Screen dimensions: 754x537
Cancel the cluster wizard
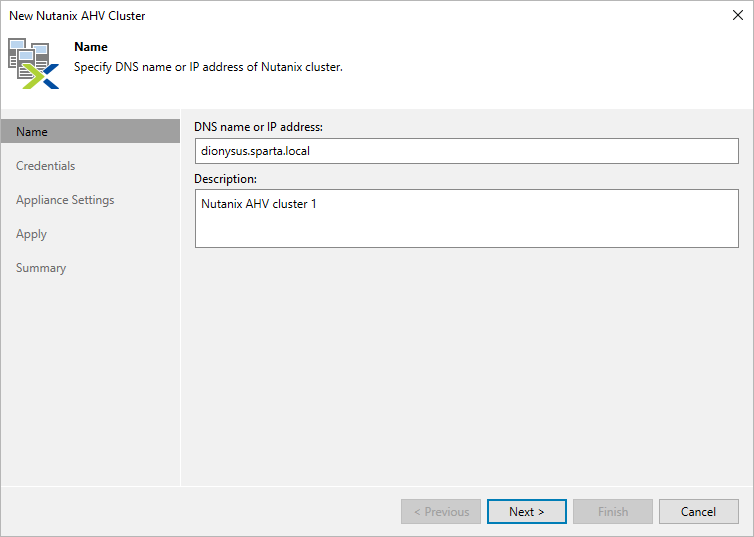tap(698, 512)
